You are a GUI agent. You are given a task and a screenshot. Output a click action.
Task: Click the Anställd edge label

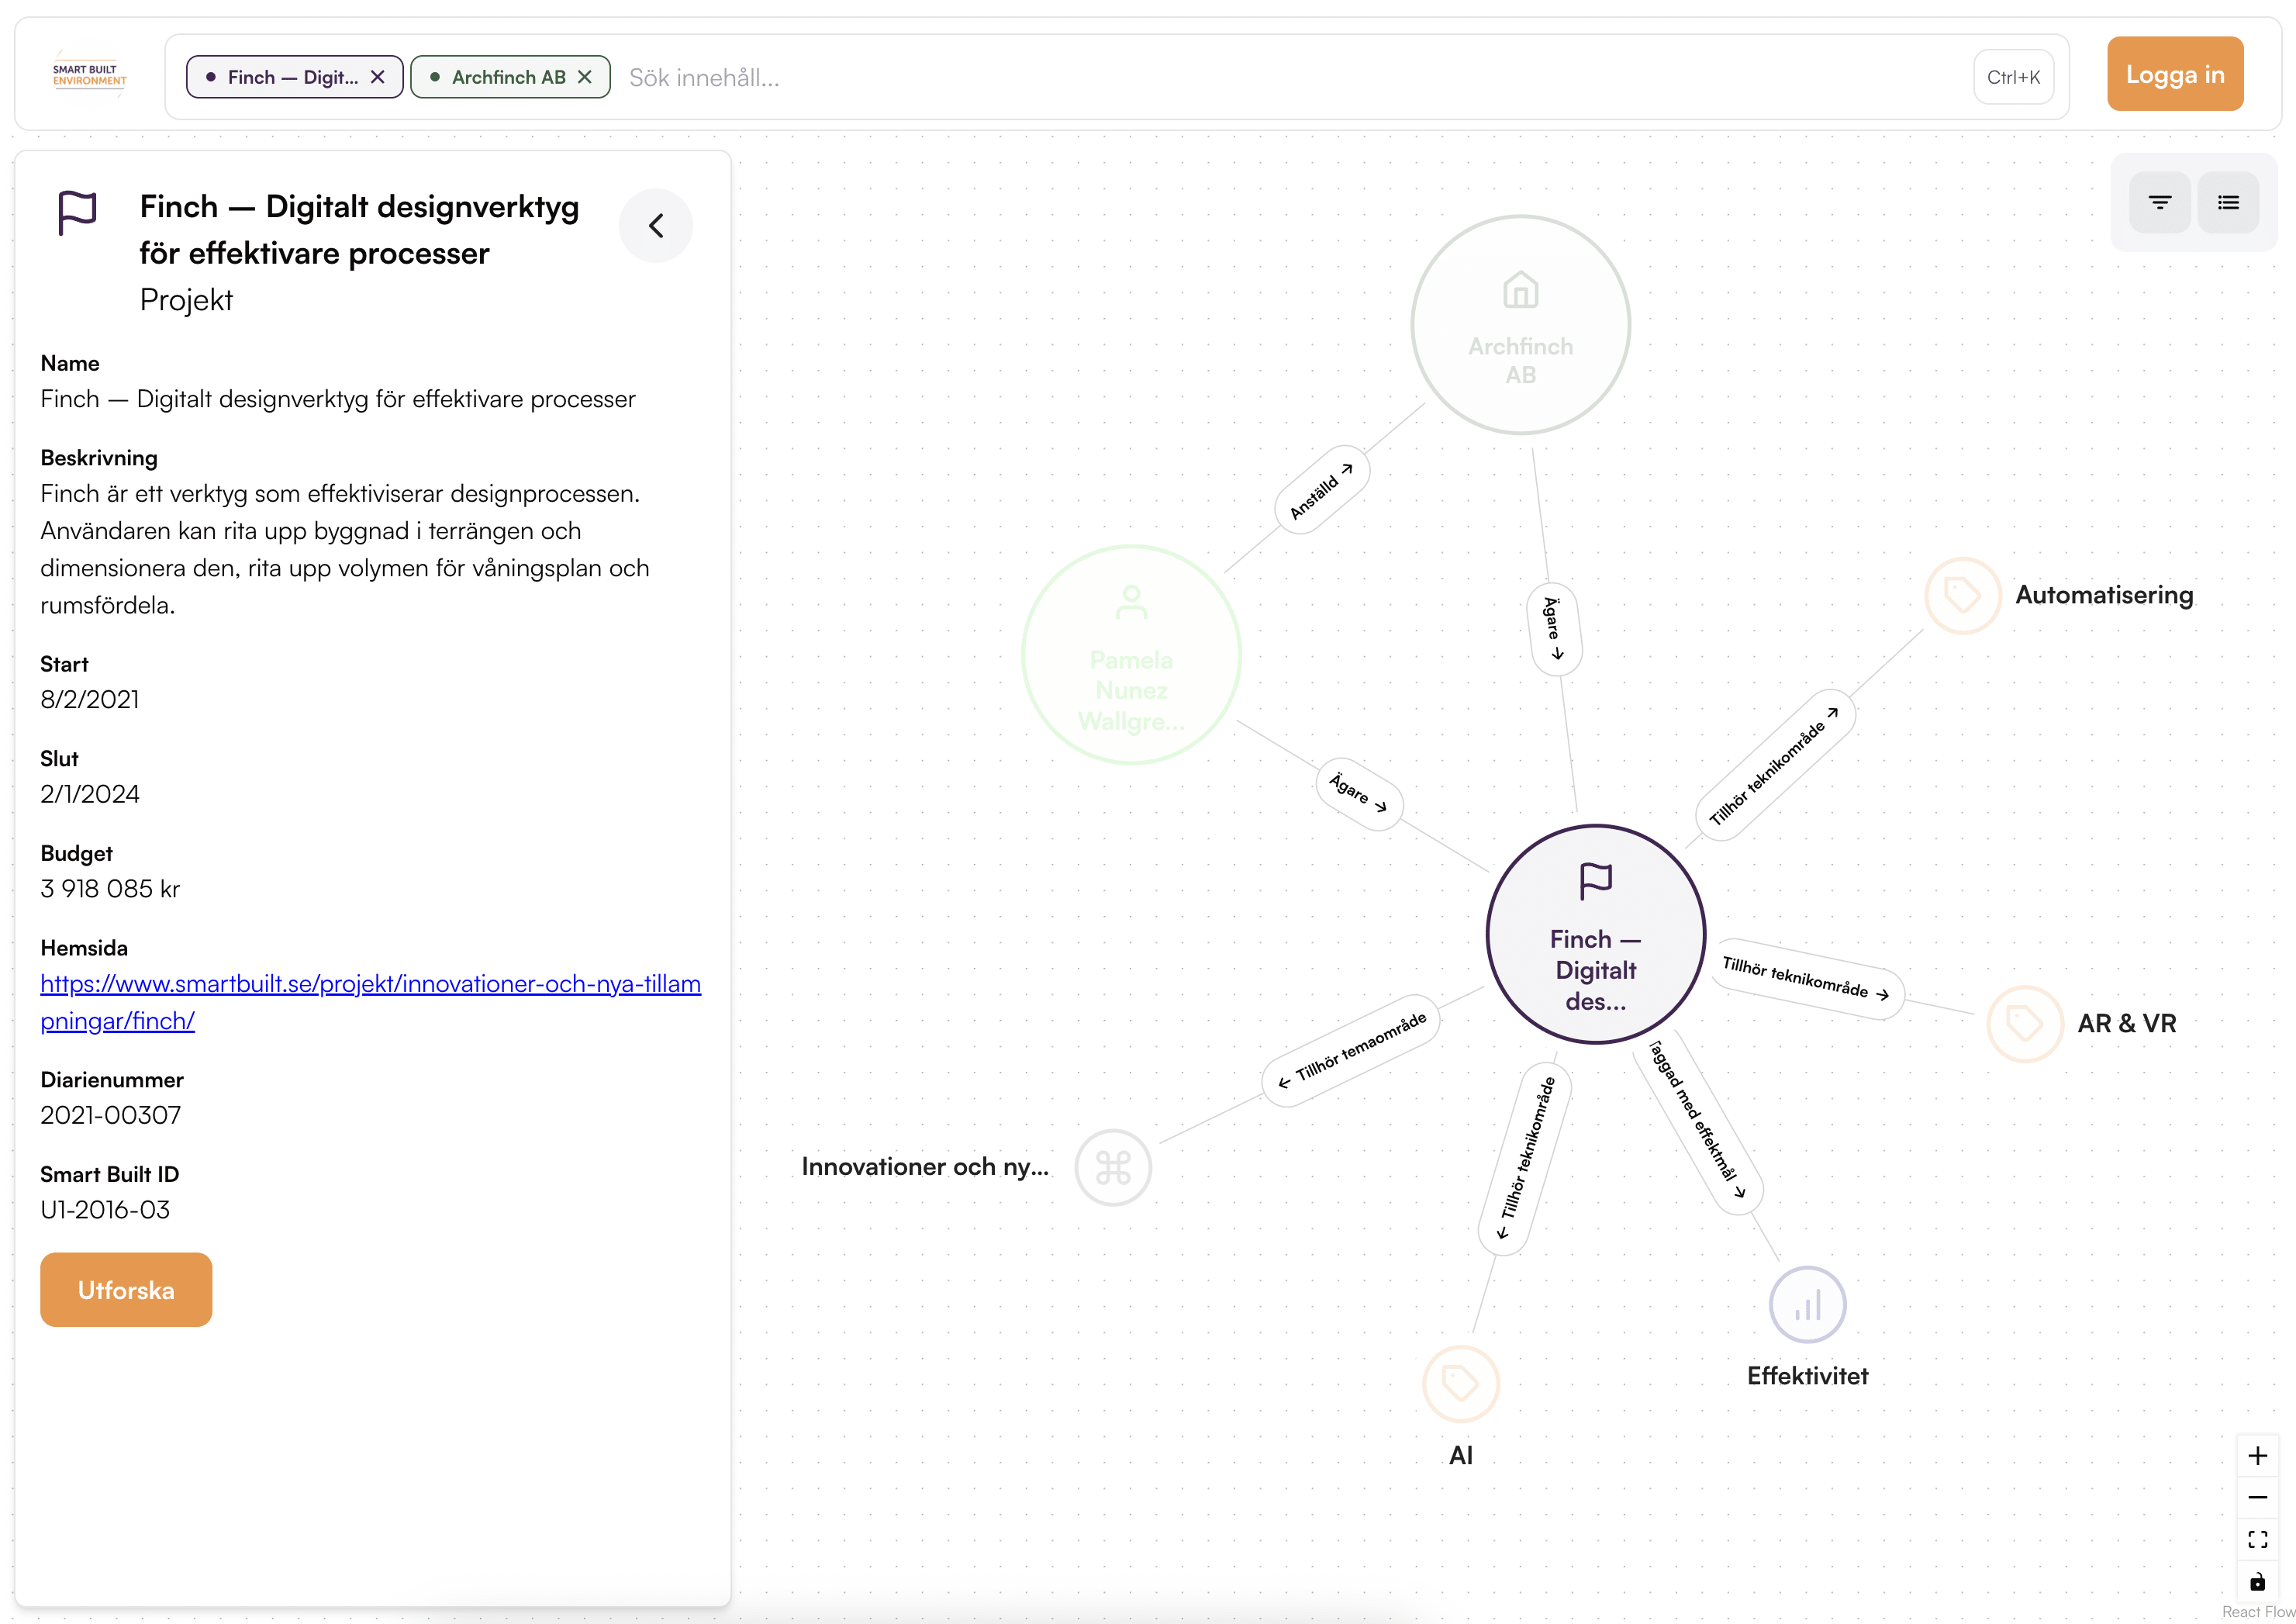tap(1322, 490)
